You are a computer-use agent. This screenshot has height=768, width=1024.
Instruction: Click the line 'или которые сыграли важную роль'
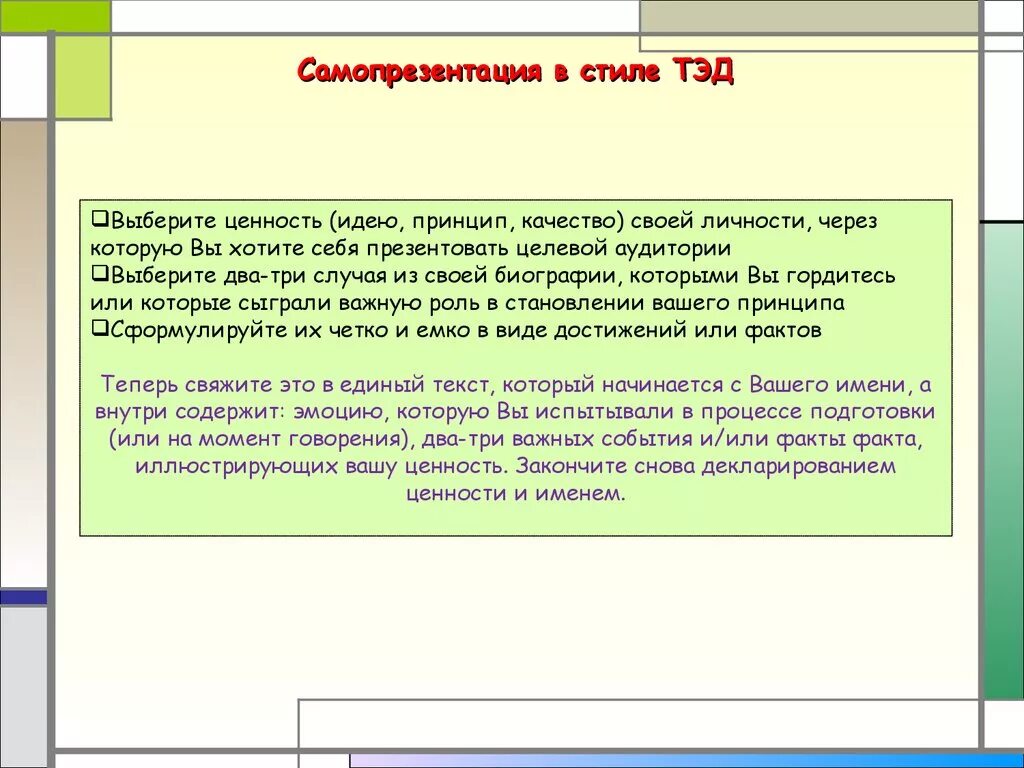click(467, 304)
